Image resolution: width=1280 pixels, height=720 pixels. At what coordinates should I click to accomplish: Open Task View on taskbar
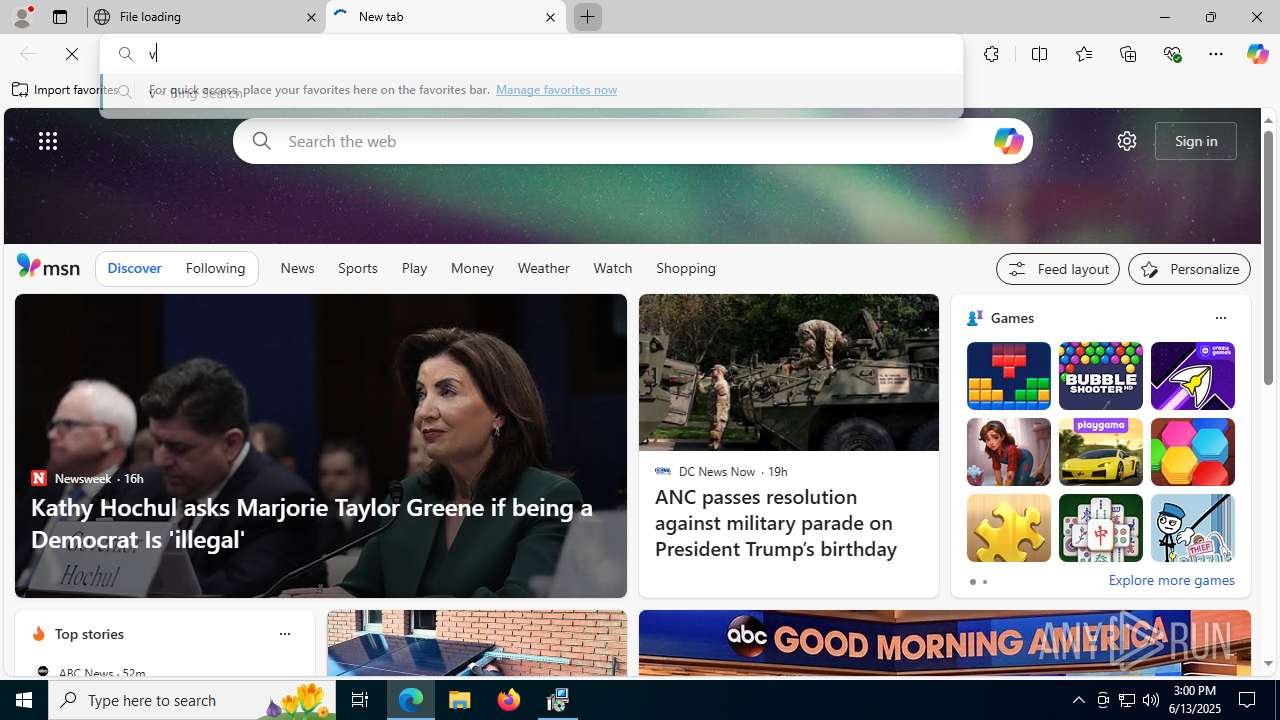[360, 700]
